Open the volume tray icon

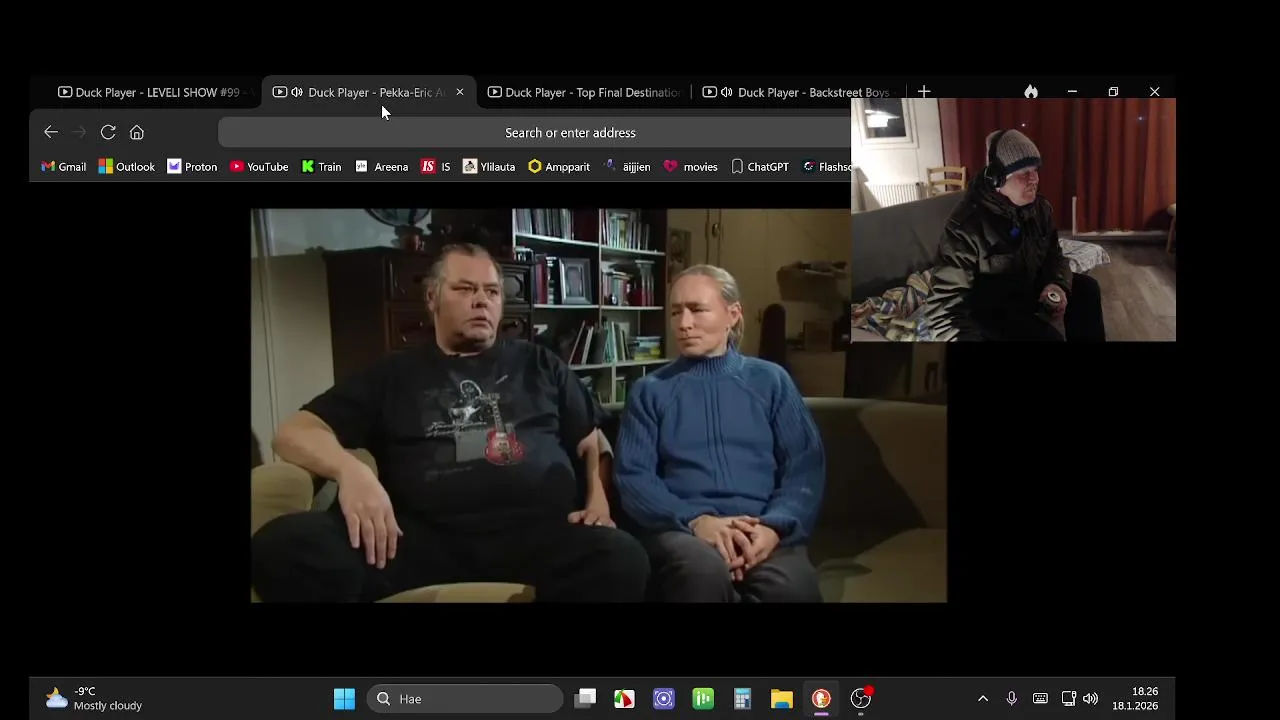point(1091,699)
